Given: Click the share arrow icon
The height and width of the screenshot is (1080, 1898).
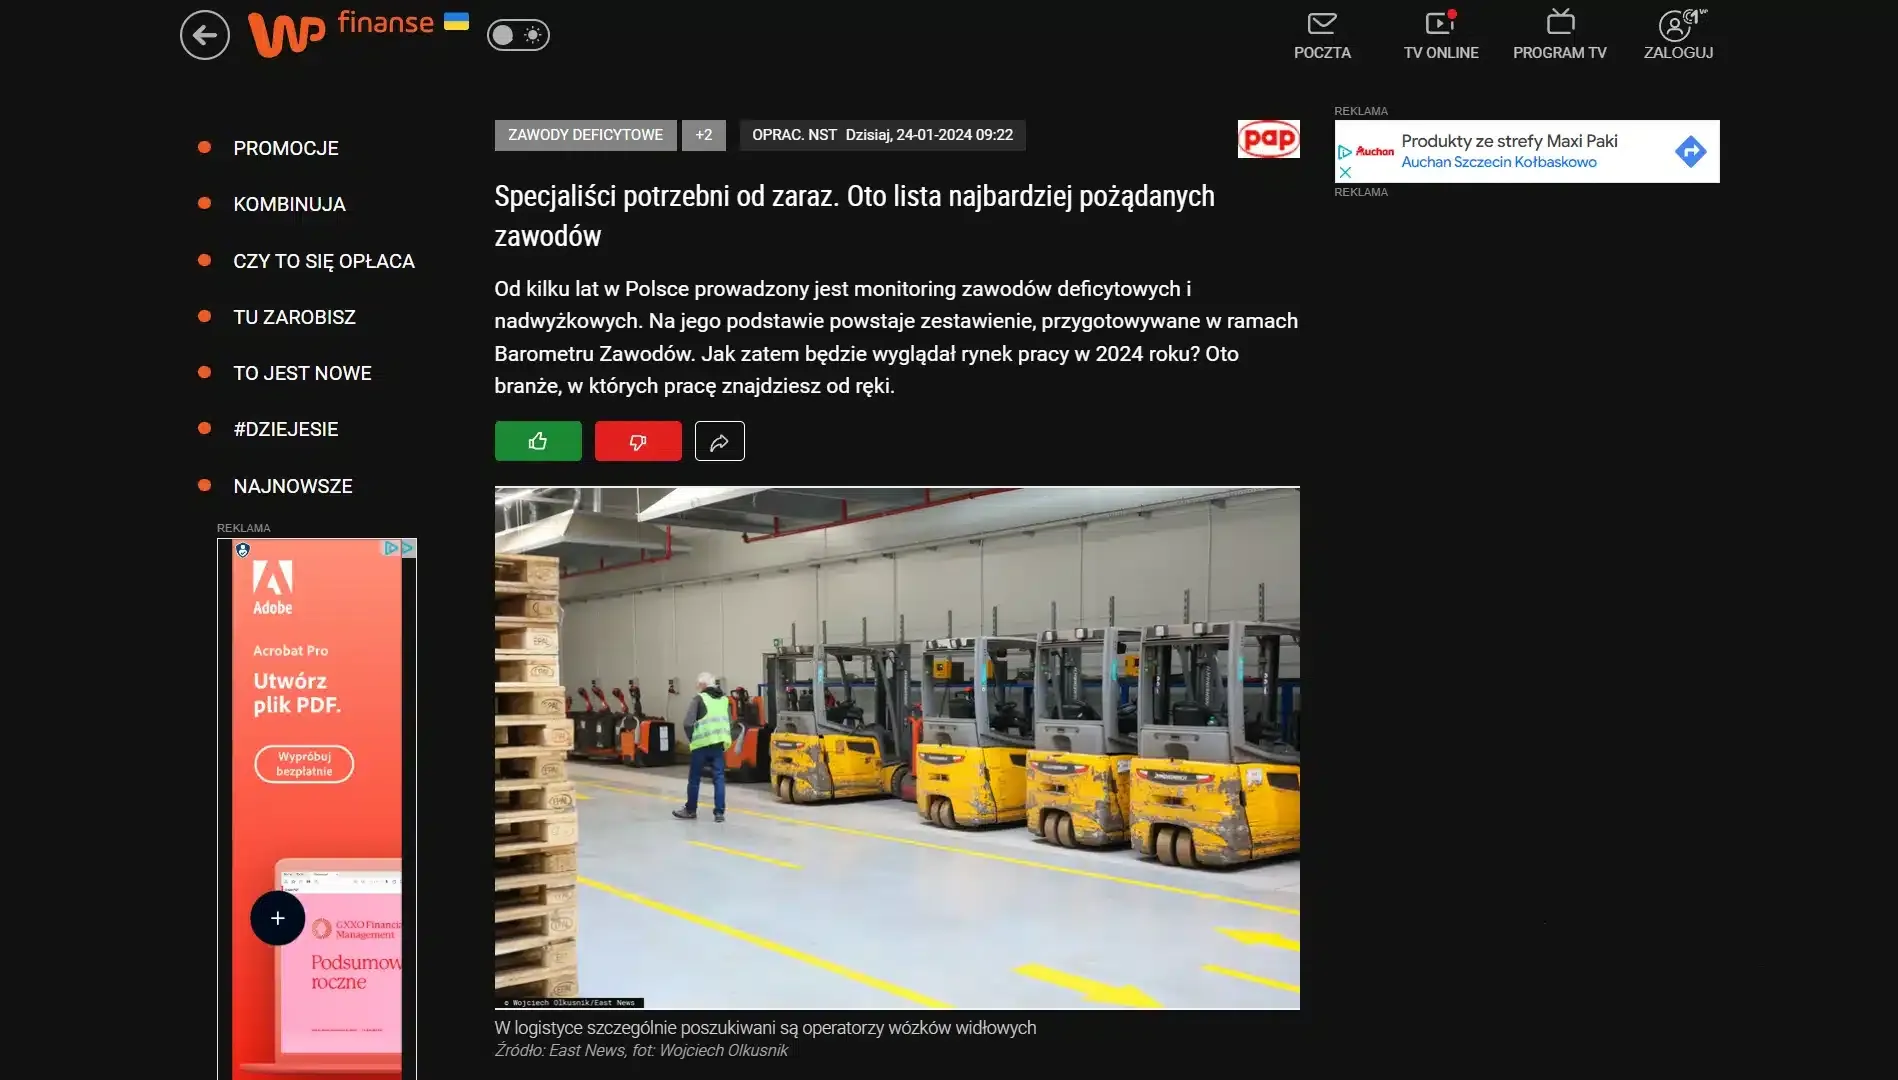Looking at the screenshot, I should (x=720, y=441).
